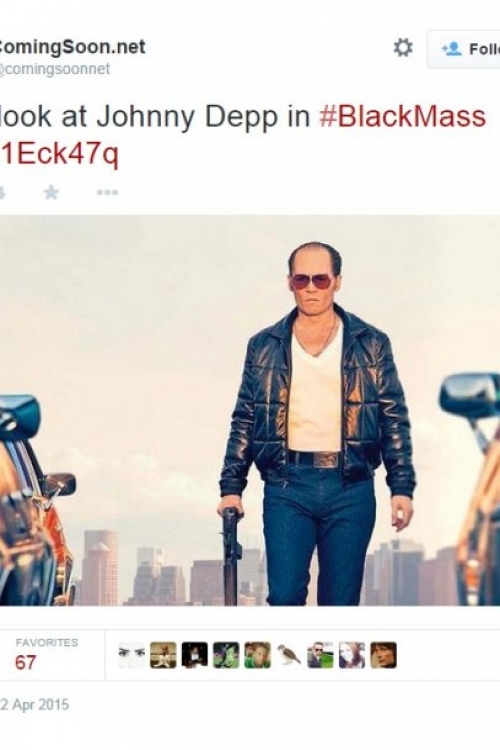This screenshot has height=750, width=500.
Task: Open the 2 Apr 2015 timestamp
Action: (34, 705)
